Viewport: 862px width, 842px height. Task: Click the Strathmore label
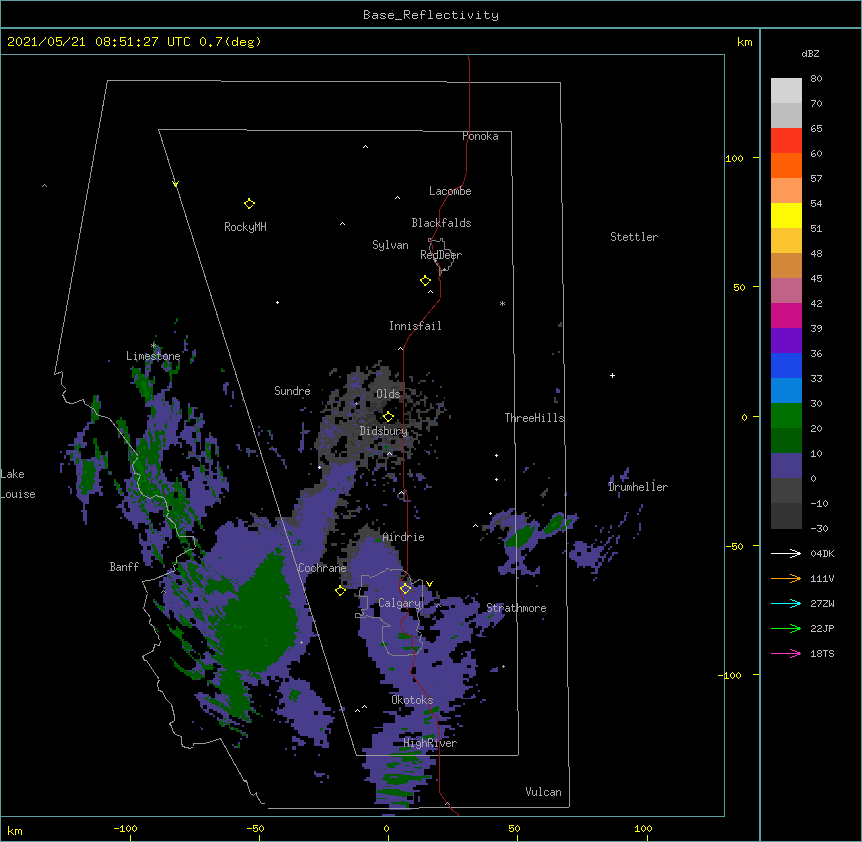[516, 608]
